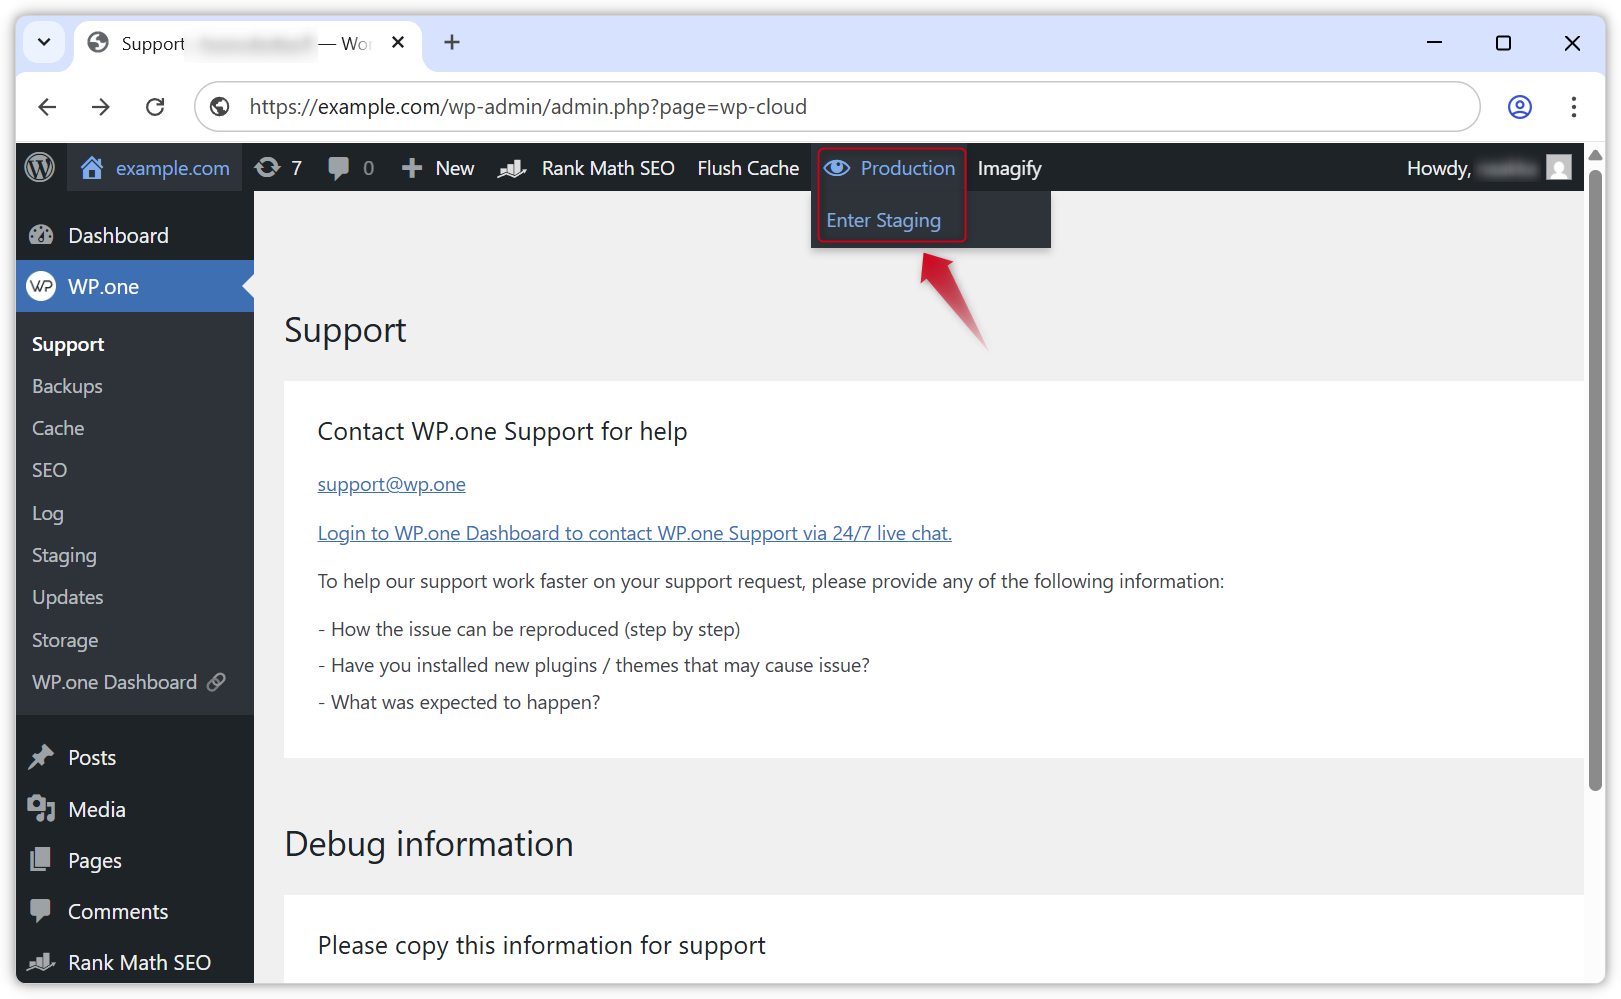Click the 'Debug information' heading

(x=429, y=844)
